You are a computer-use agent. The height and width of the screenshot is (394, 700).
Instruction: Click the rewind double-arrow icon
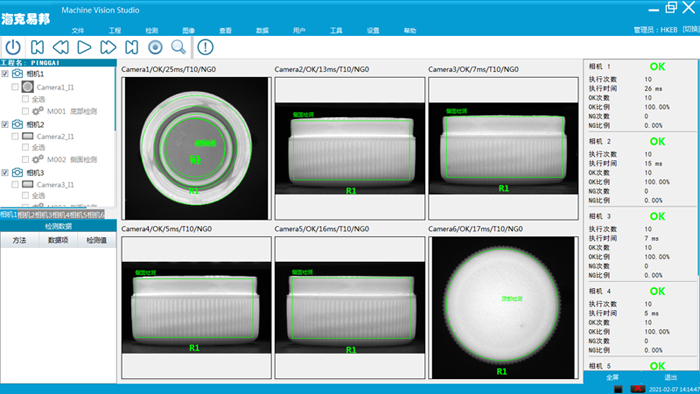tap(61, 47)
